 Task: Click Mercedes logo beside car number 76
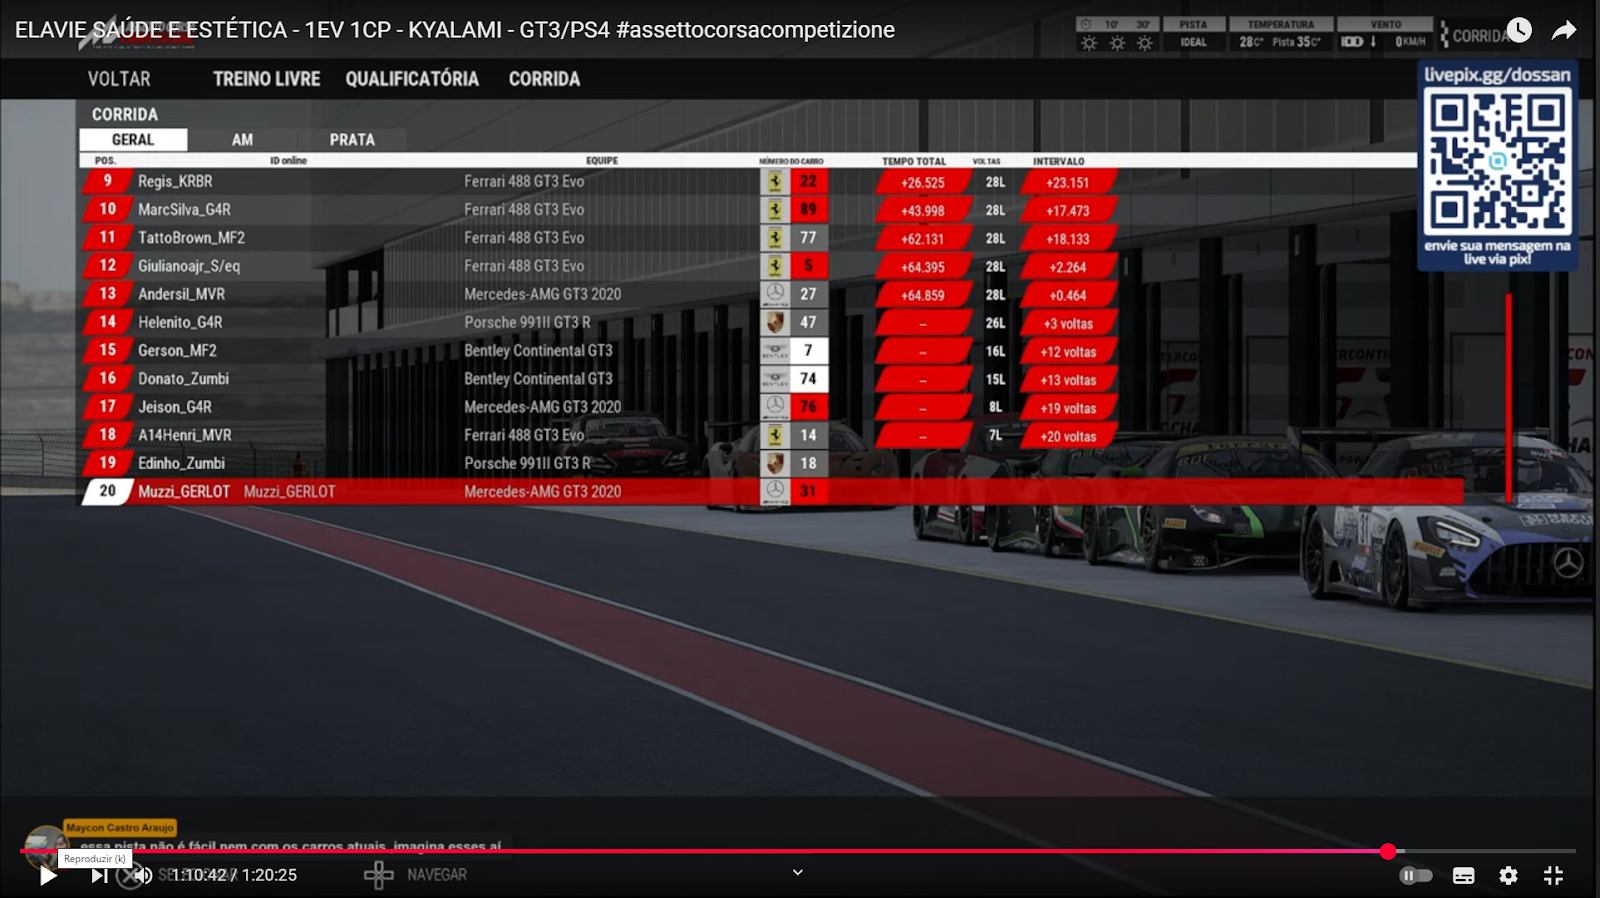[x=775, y=407]
